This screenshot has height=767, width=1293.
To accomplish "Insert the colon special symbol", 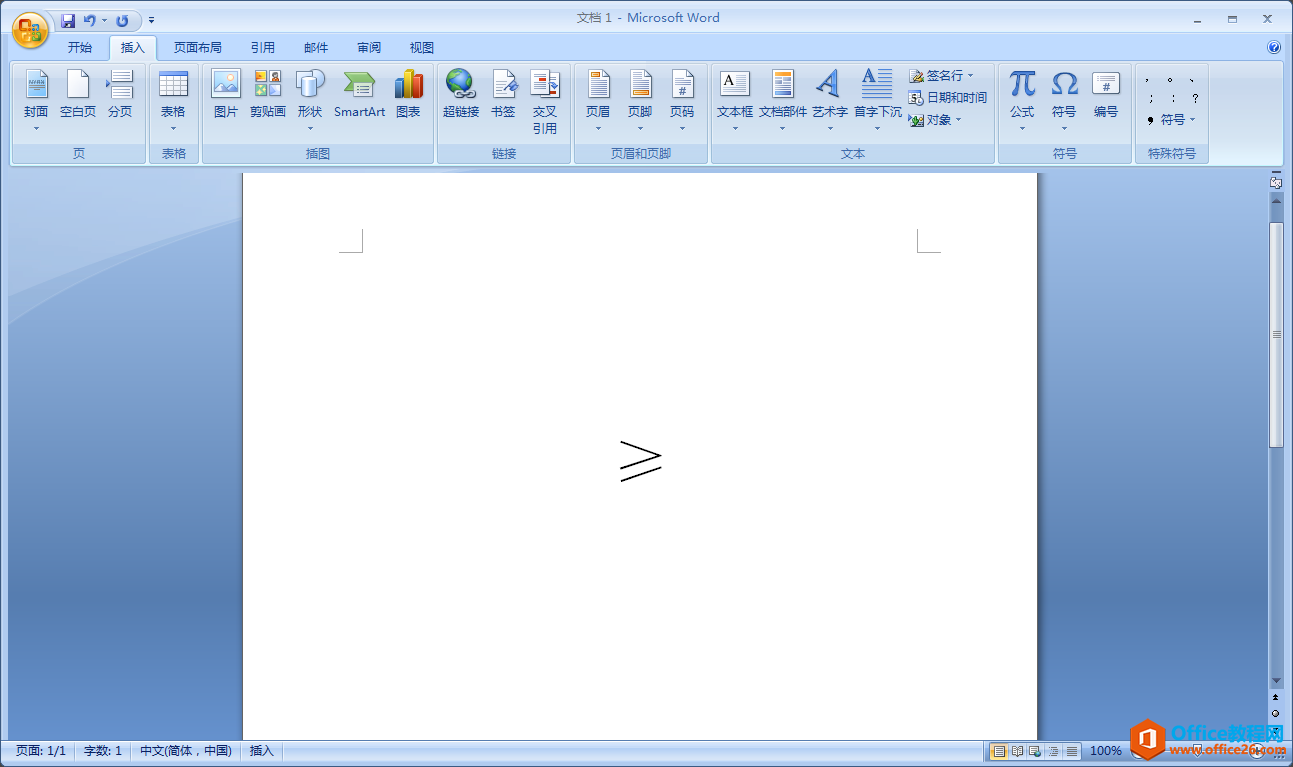I will pos(1173,99).
